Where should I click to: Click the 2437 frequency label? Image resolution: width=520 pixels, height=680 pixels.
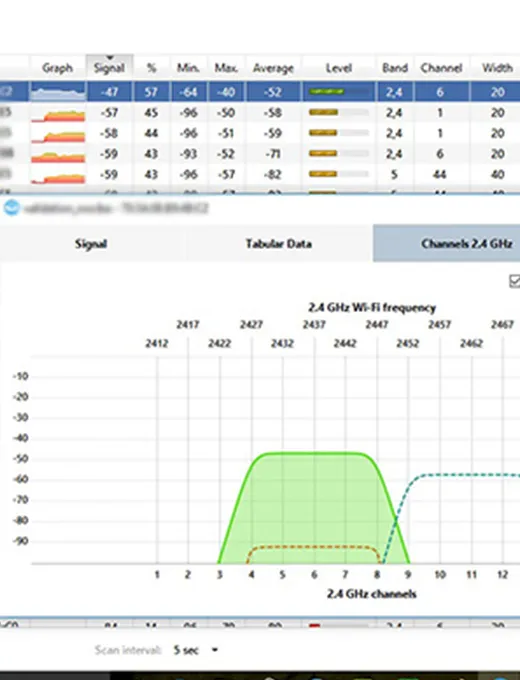pyautogui.click(x=314, y=324)
